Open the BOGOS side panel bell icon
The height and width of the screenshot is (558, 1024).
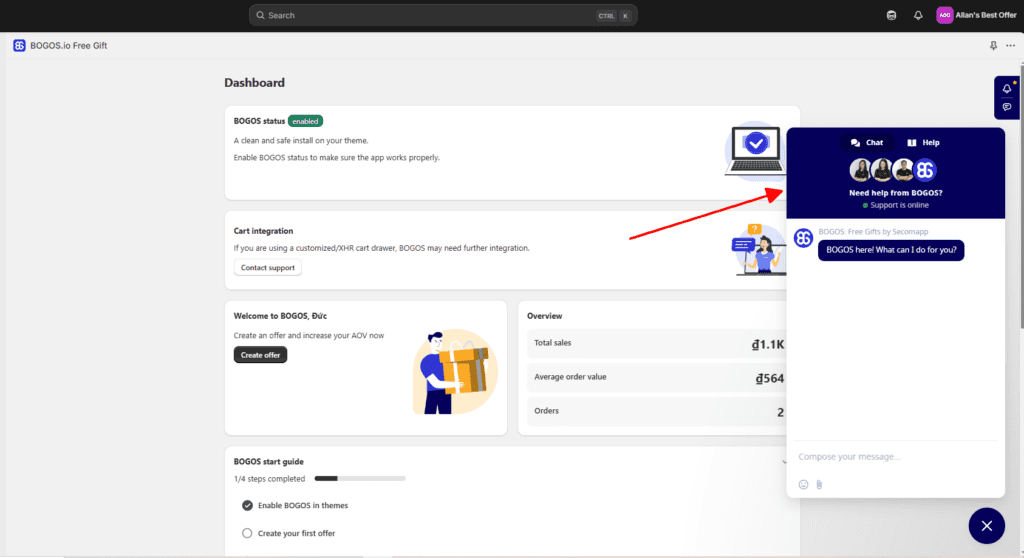(1006, 88)
